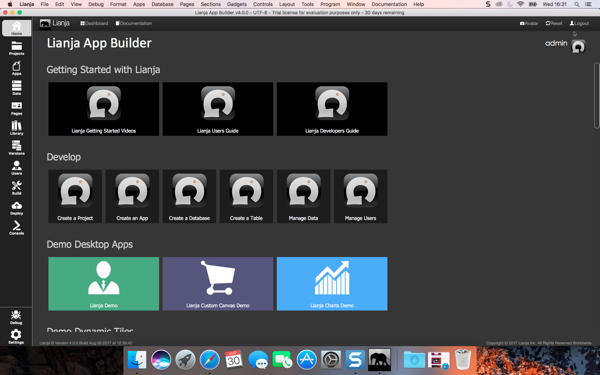Screen dimensions: 600x375
Task: Click the Create a Table tile
Action: tap(246, 196)
